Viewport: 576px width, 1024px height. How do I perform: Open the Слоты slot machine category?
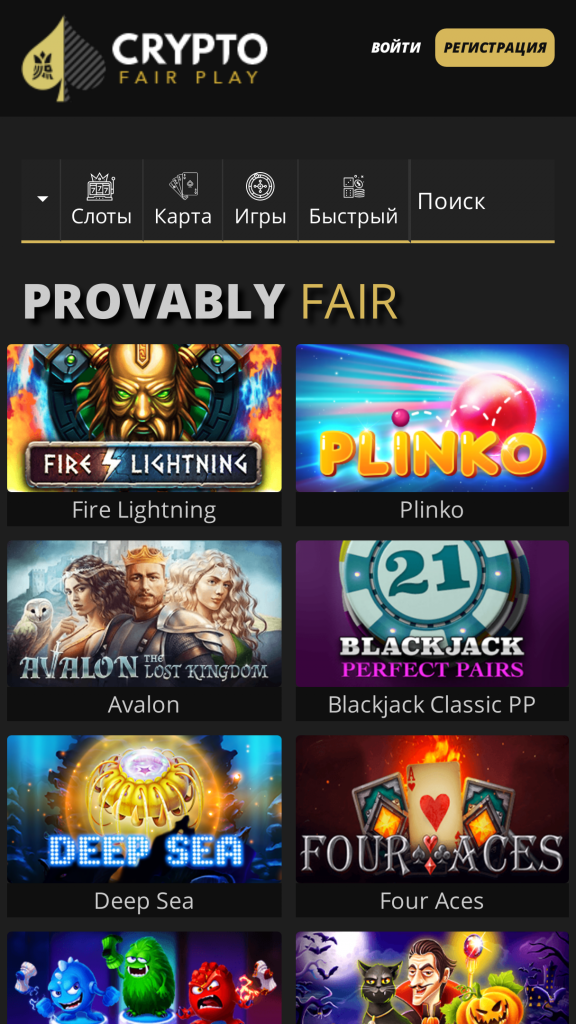101,200
